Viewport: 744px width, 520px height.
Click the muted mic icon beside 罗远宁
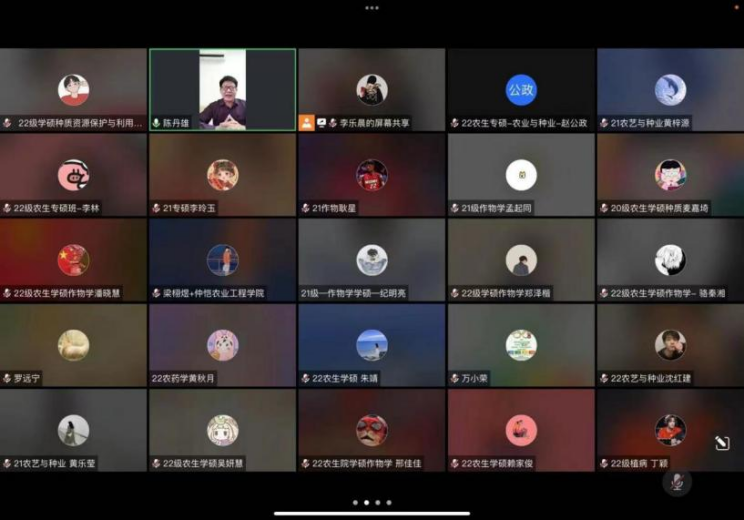tap(7, 379)
